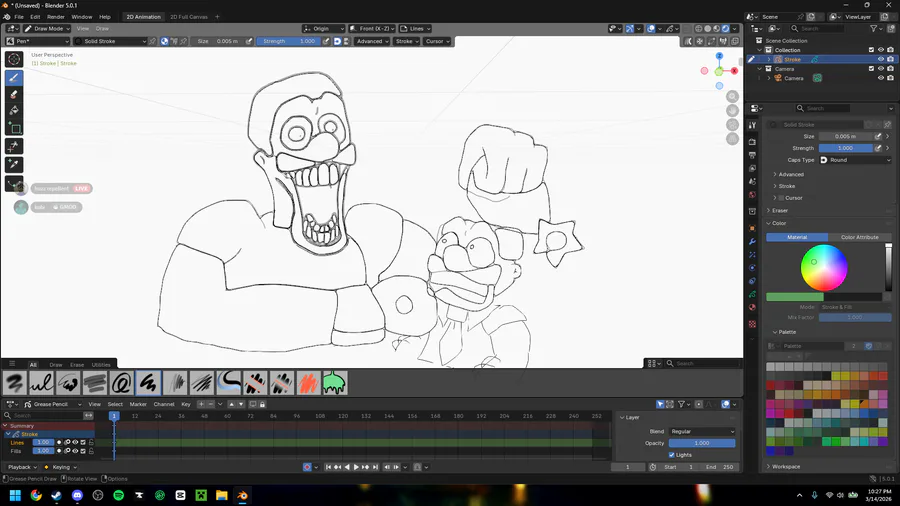The image size is (900, 506).
Task: Click the X axis on the navigation gizmo
Action: click(734, 71)
